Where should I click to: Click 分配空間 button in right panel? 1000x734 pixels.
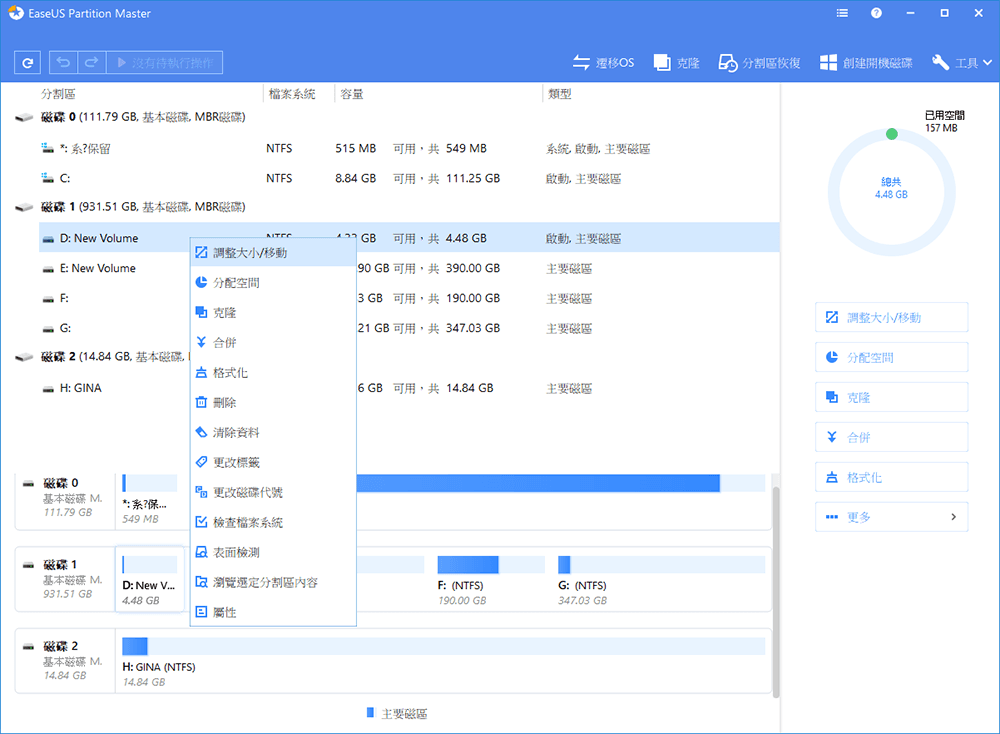tap(892, 357)
